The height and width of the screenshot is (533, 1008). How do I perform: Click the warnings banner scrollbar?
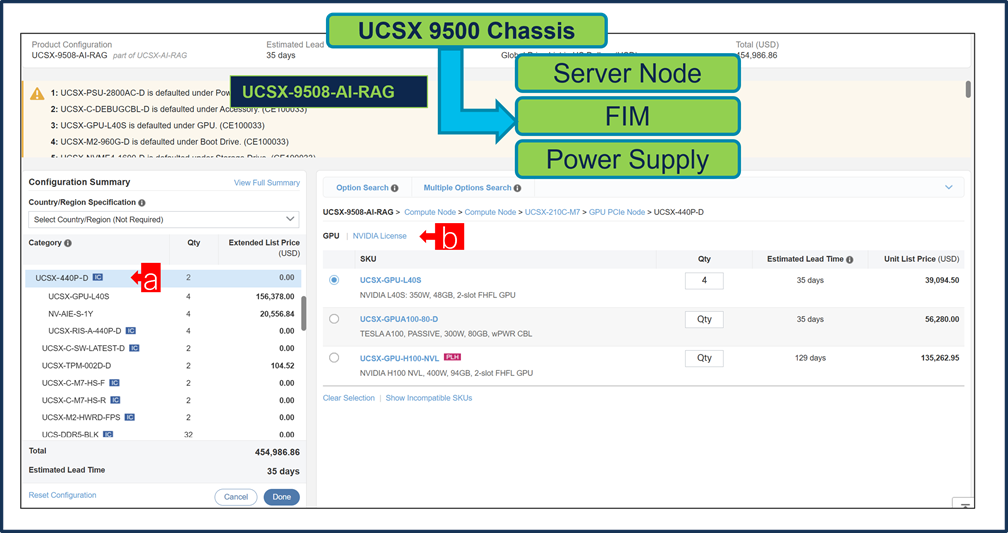point(968,89)
